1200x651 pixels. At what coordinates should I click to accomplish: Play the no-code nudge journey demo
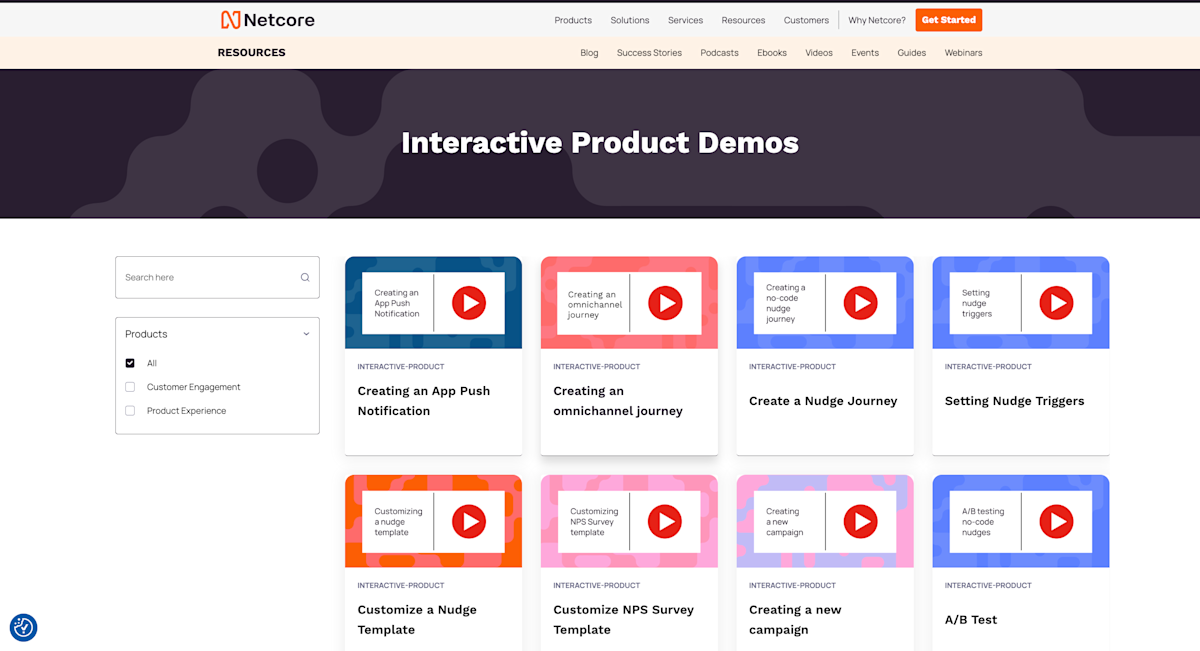pos(860,302)
